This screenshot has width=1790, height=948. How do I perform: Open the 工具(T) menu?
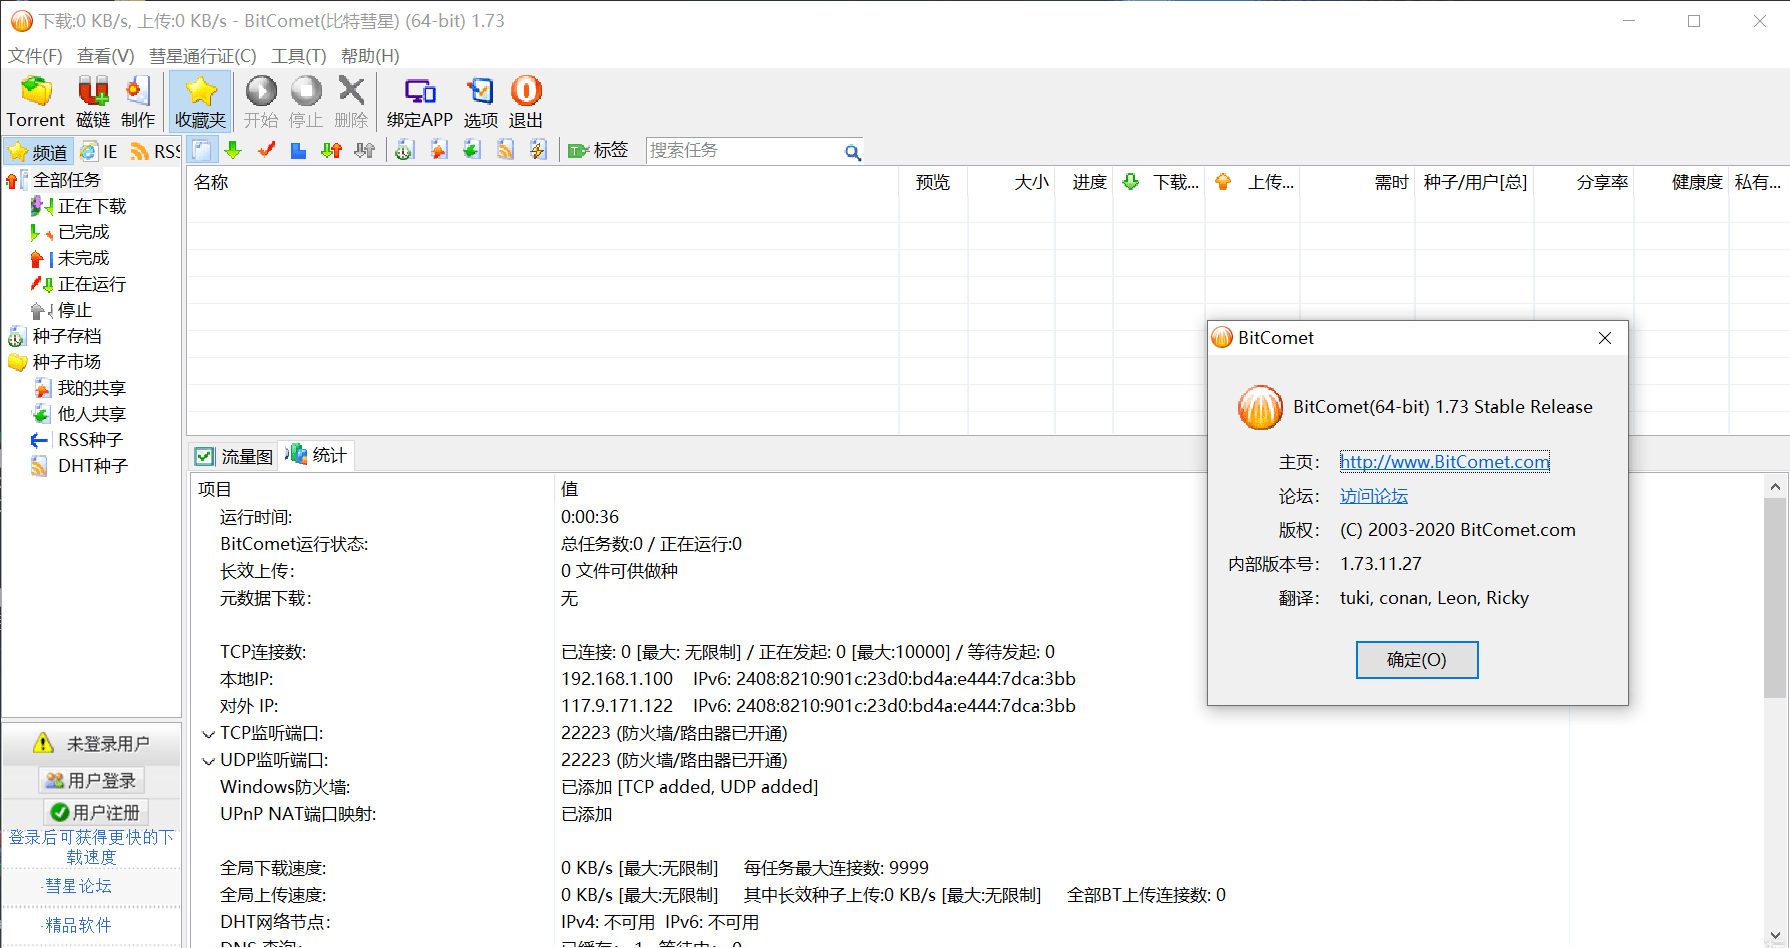pos(298,56)
